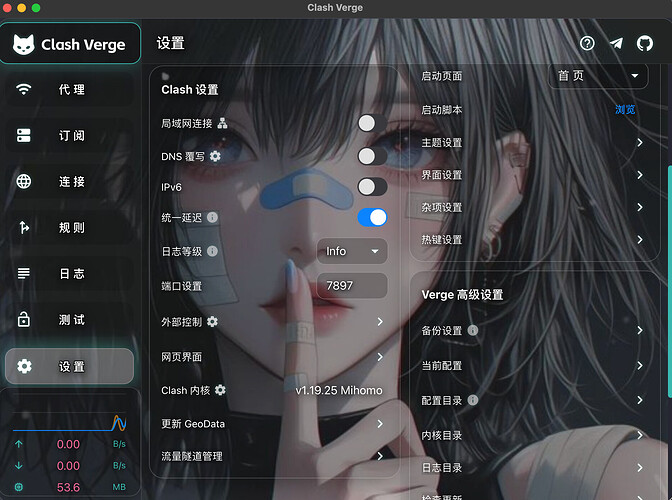
Task: Turn on the IPv6 switch
Action: (x=372, y=187)
